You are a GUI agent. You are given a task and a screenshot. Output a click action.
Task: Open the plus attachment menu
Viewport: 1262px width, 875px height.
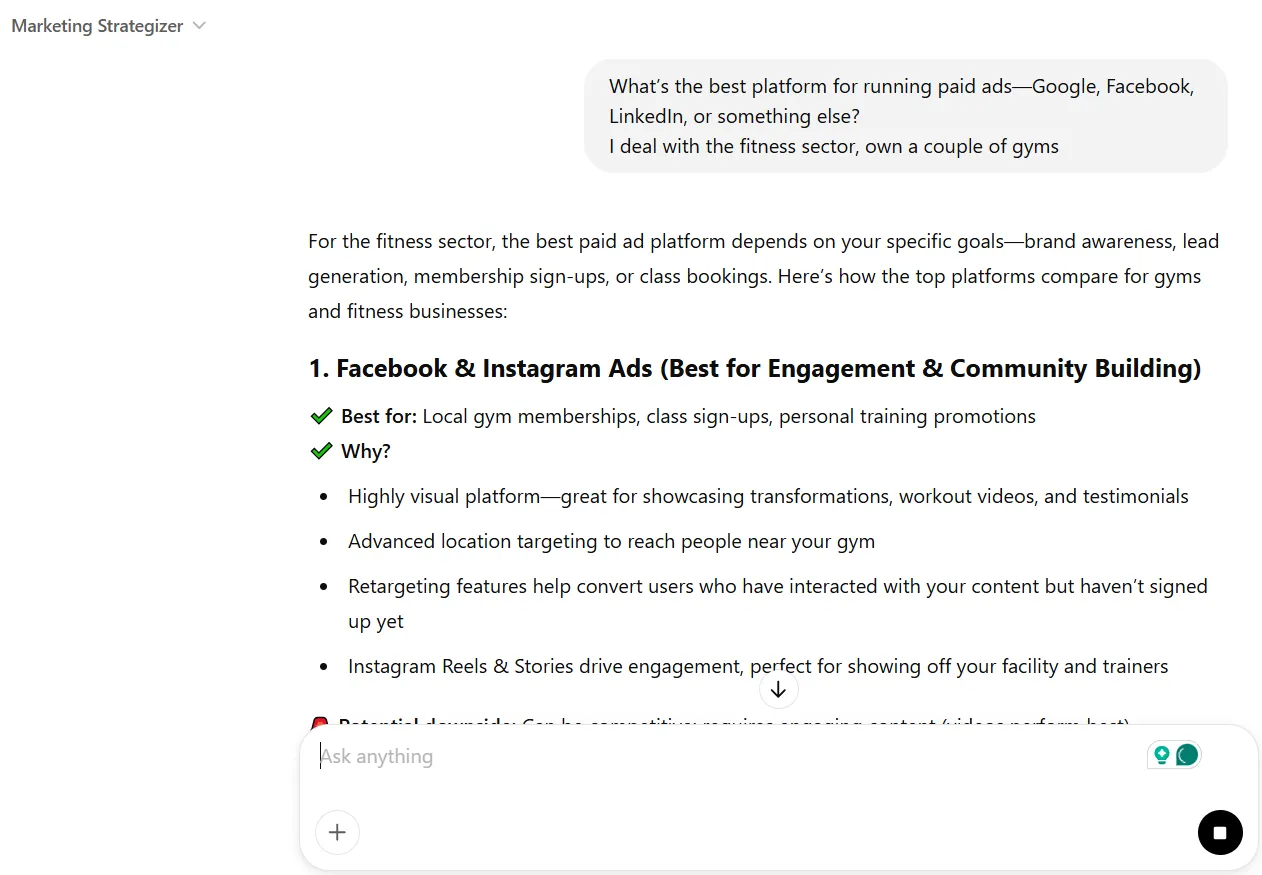click(x=337, y=832)
